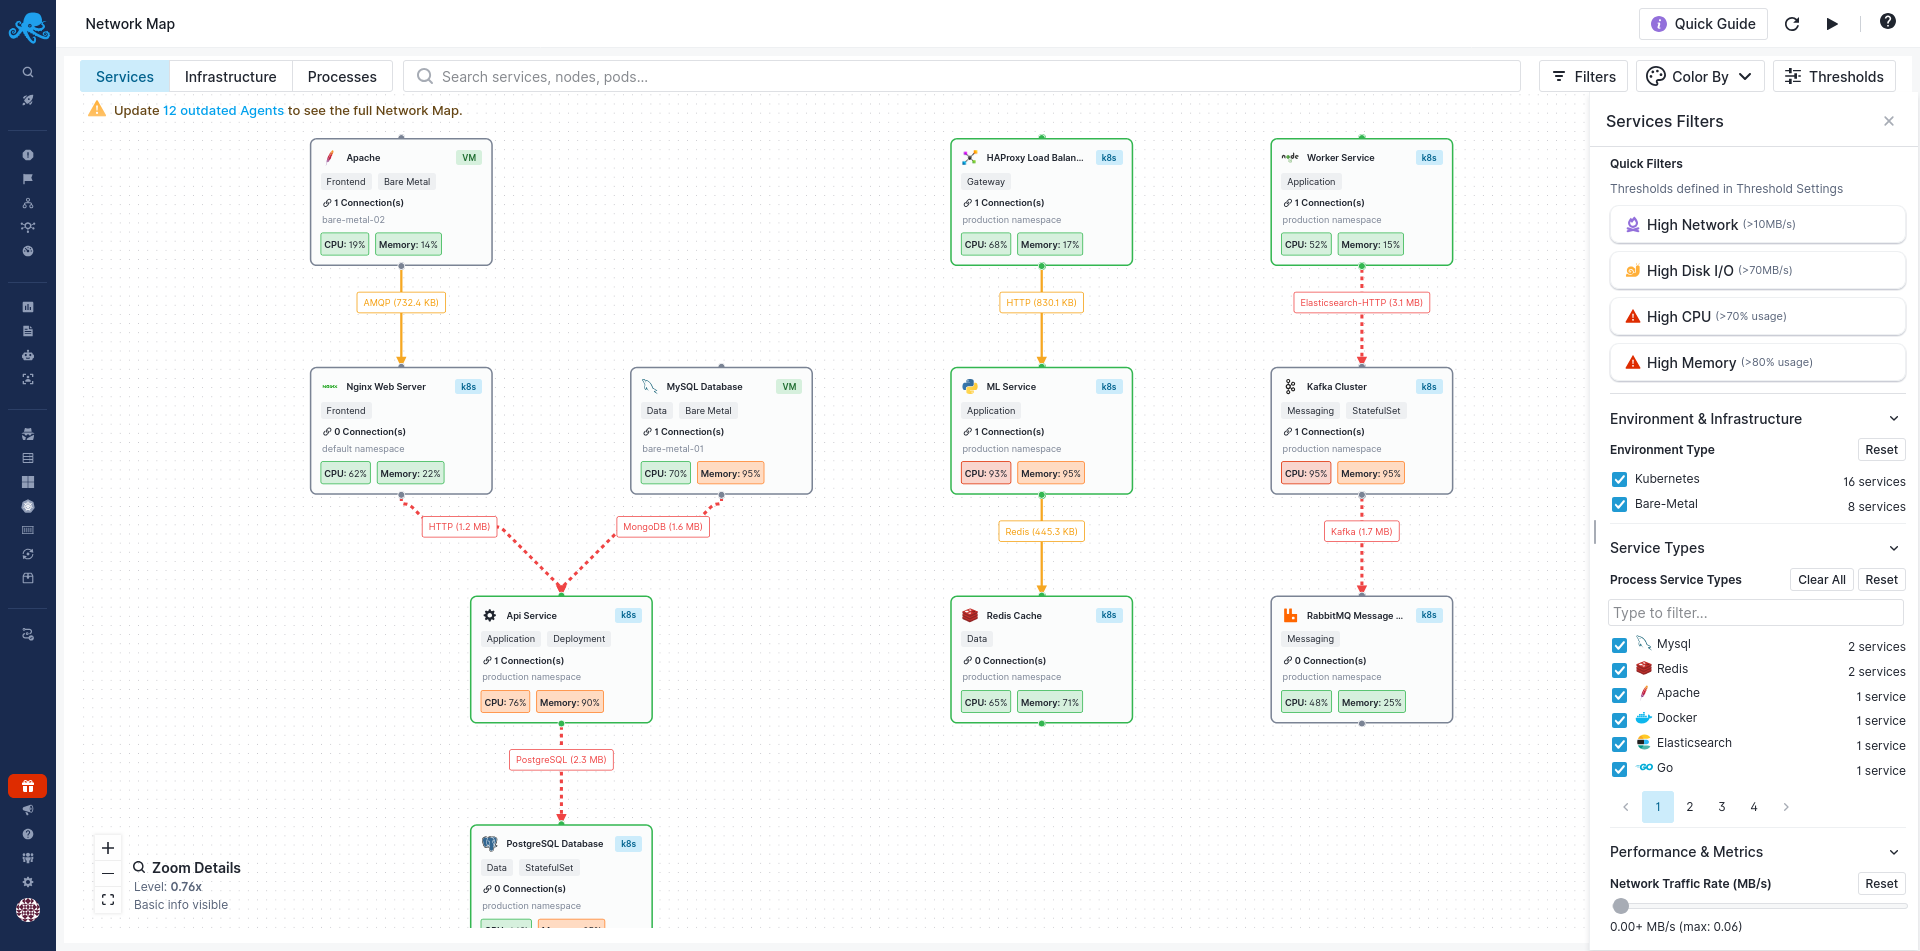
Task: Click the megaphone announcements icon in the sidebar
Action: coord(28,810)
